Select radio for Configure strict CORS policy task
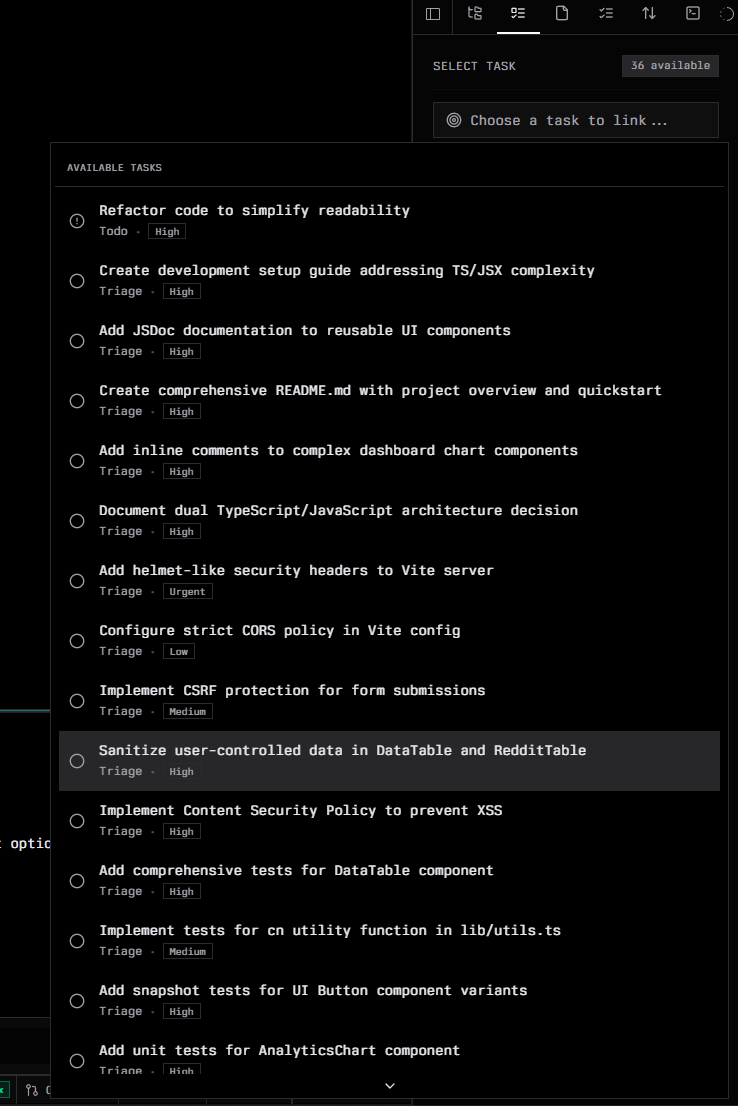Image resolution: width=738 pixels, height=1106 pixels. pos(77,640)
